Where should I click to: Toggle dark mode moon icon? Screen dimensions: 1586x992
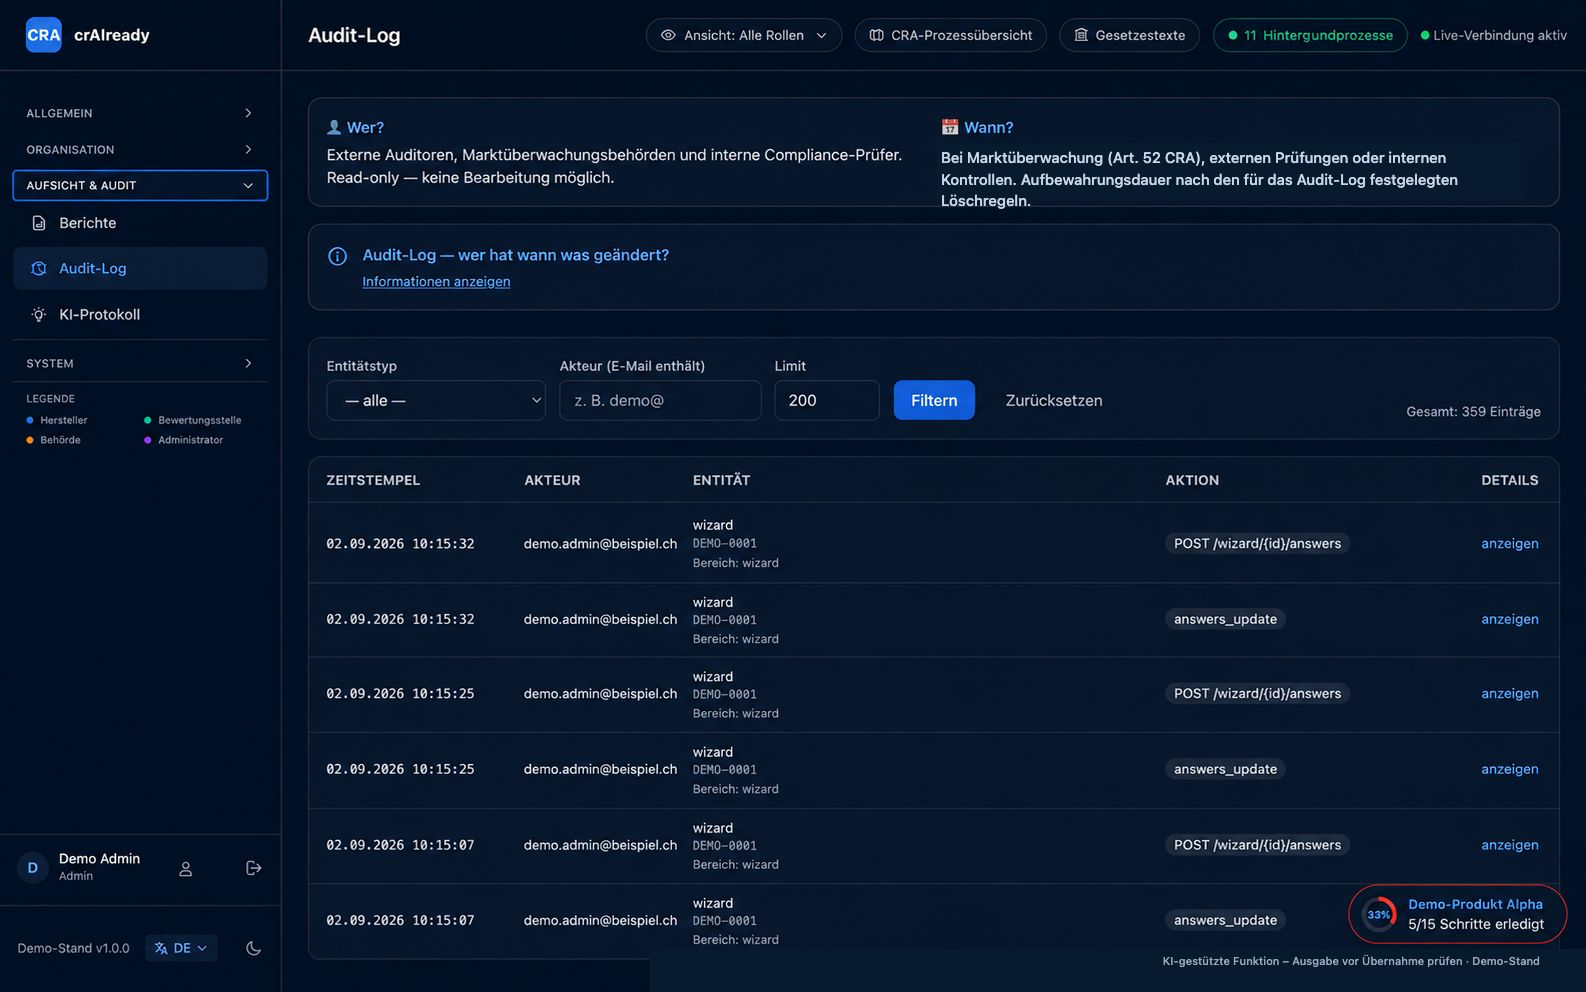coord(253,948)
